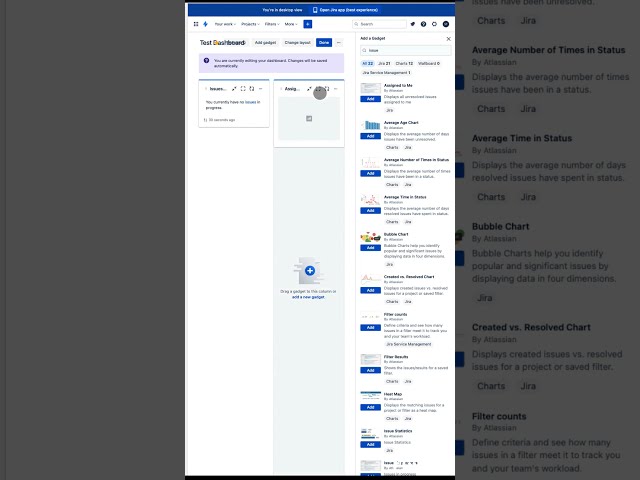640x480 pixels.
Task: Open the help question mark icon
Action: pos(423,24)
